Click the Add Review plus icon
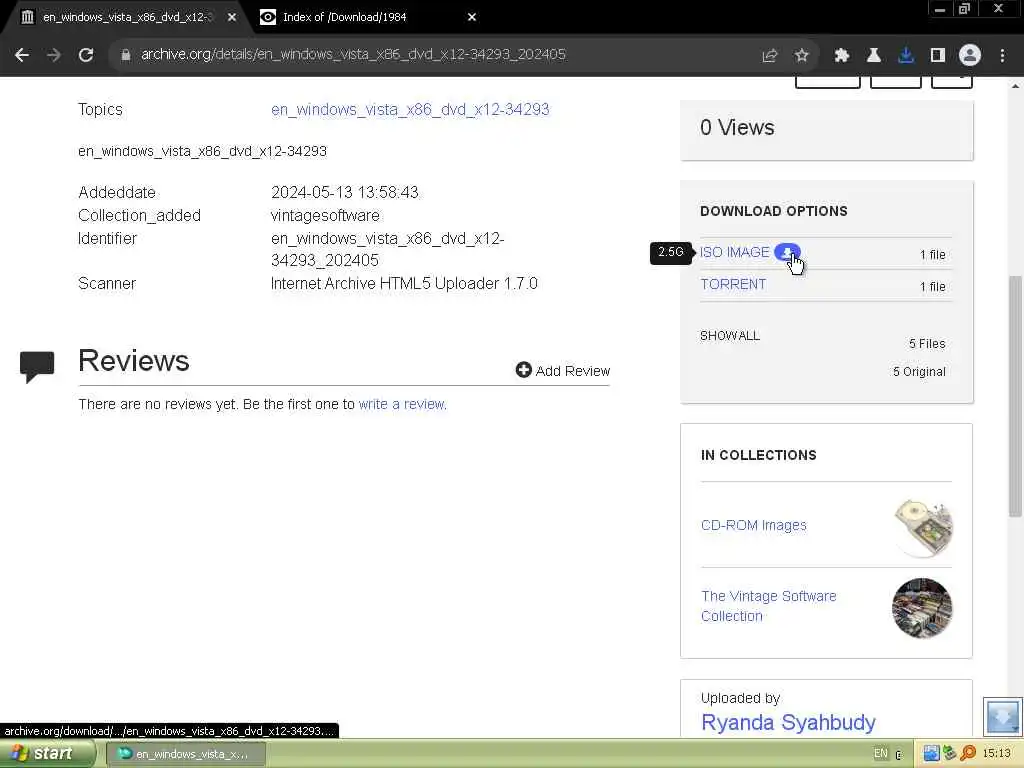Screen dimensions: 1024x768 point(523,370)
